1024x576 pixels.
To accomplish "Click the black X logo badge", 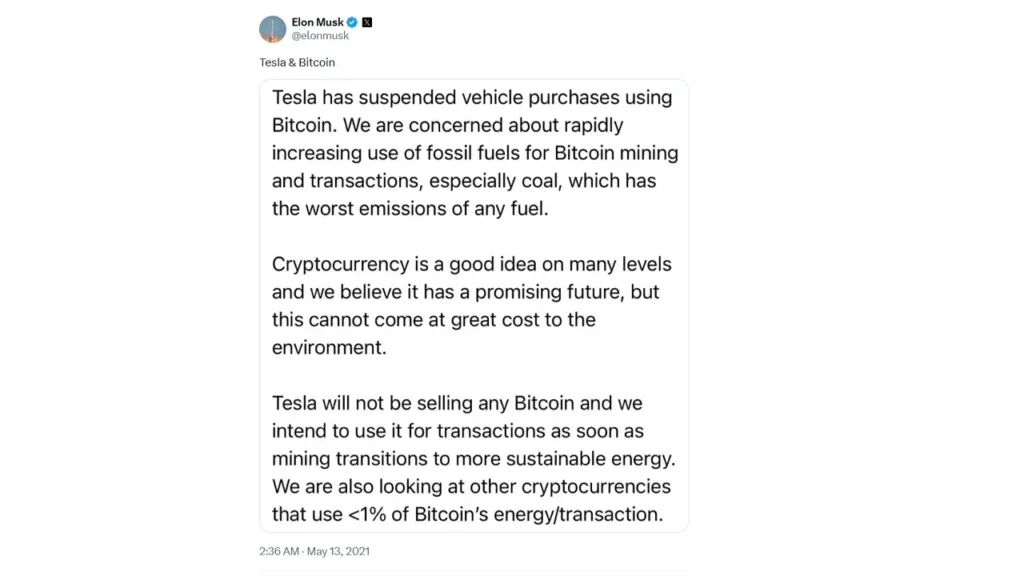I will 367,22.
